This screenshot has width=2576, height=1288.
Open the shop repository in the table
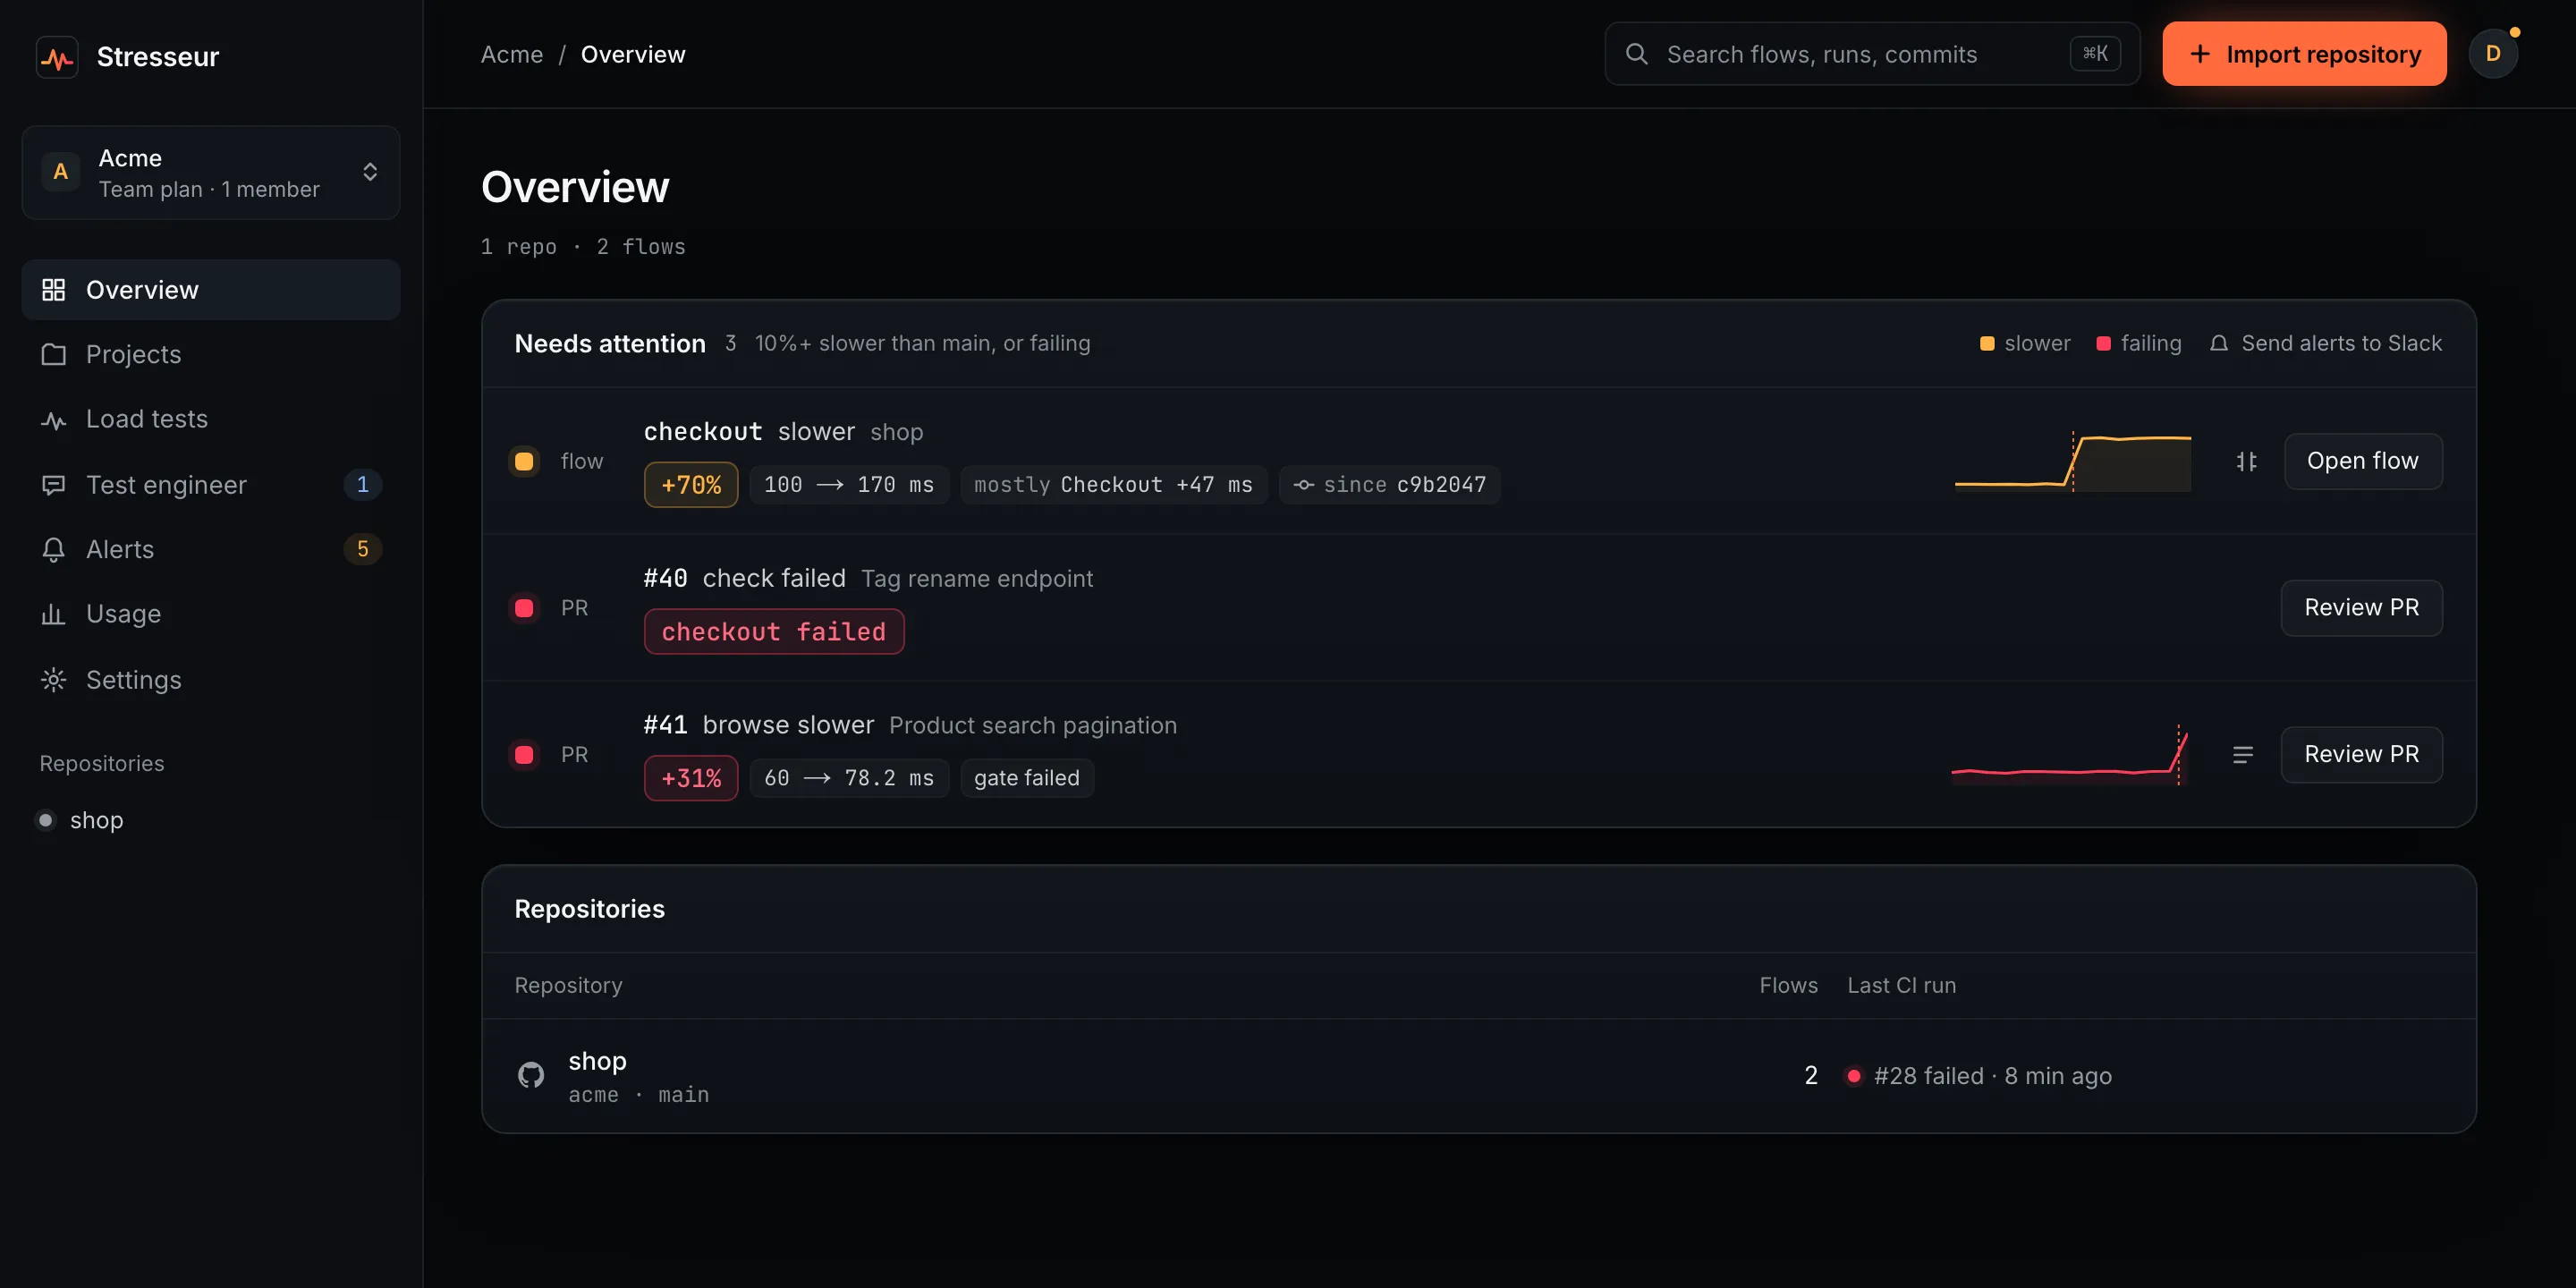pos(1479,1076)
